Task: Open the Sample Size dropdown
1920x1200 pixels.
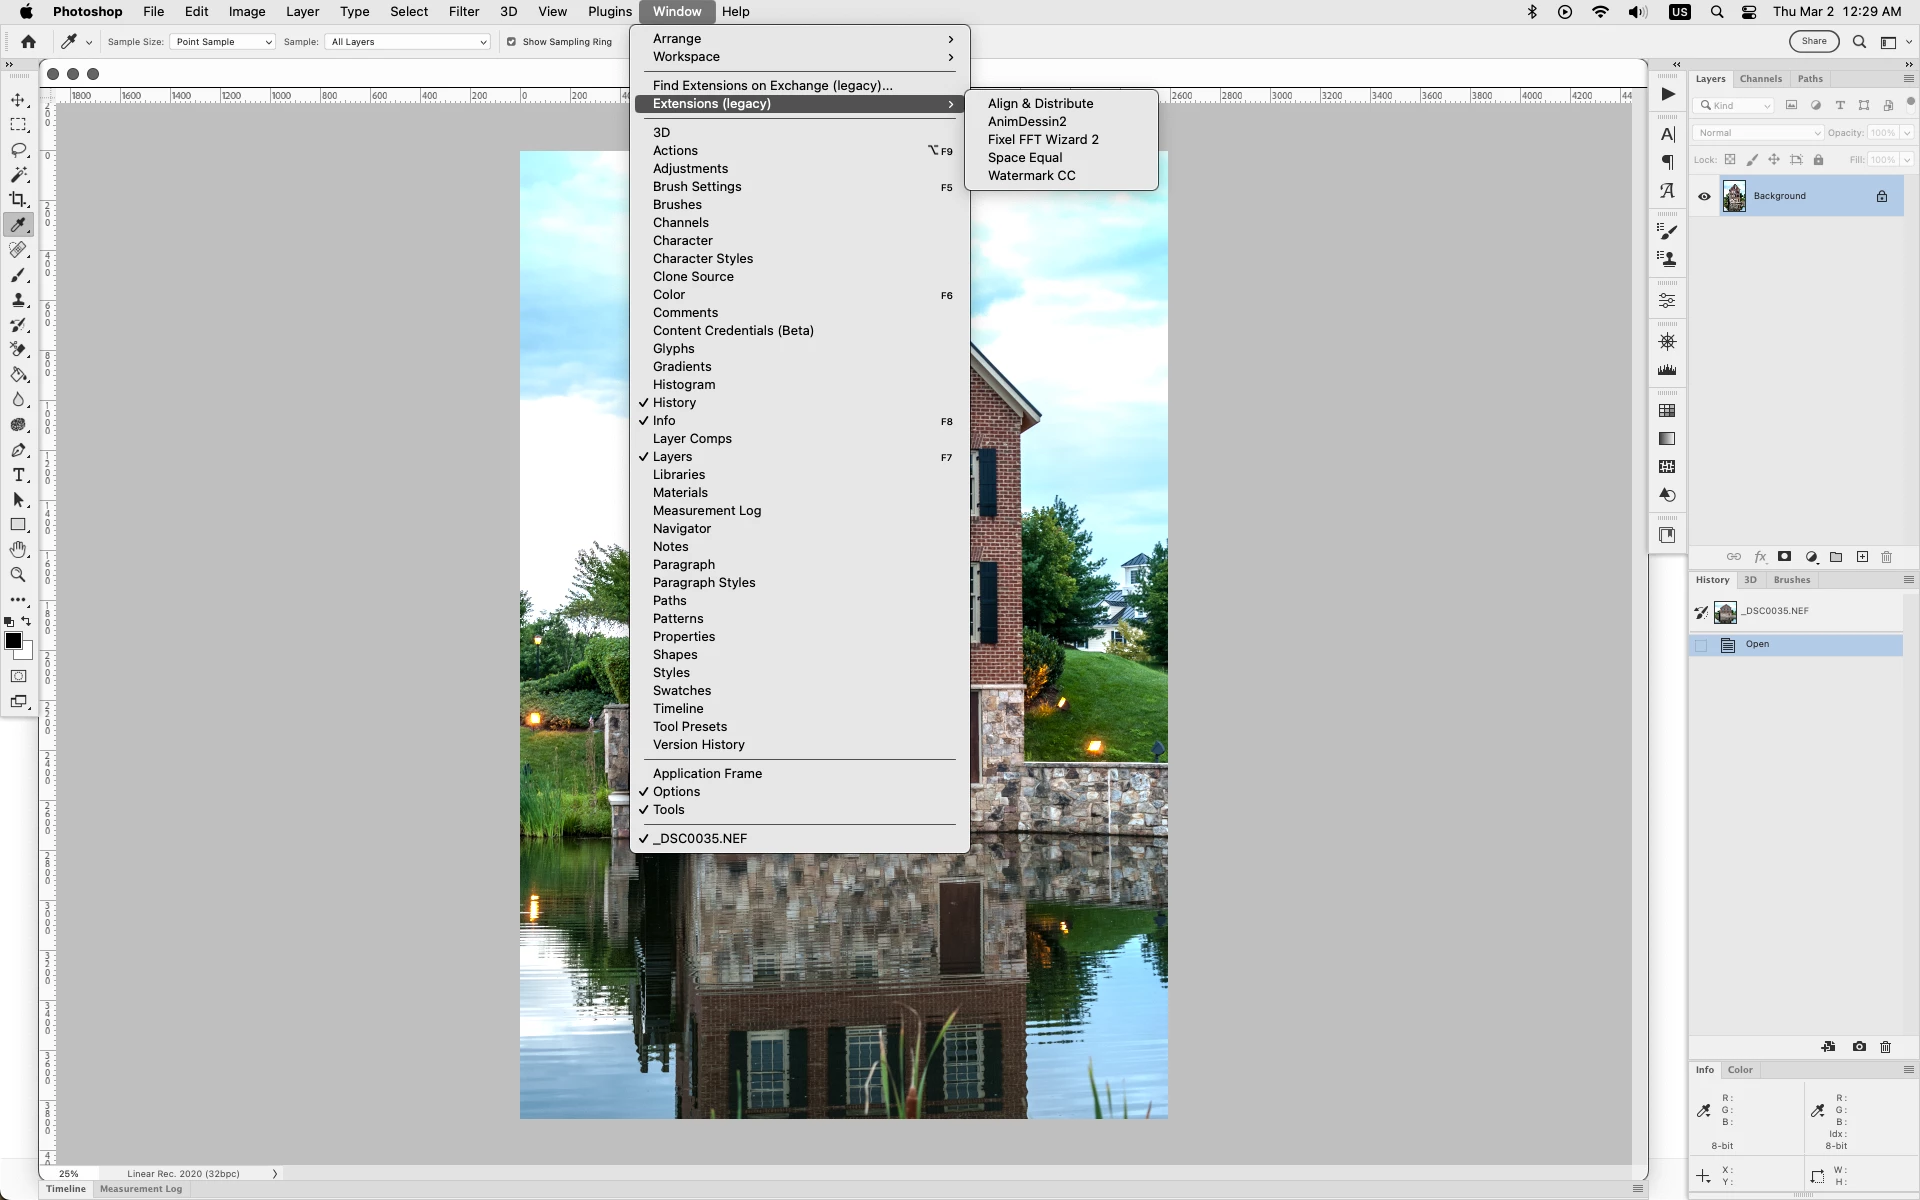Action: pyautogui.click(x=222, y=42)
